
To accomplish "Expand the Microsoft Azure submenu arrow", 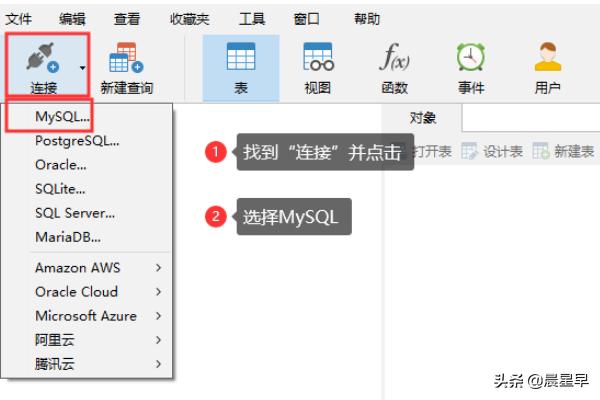I will (158, 316).
